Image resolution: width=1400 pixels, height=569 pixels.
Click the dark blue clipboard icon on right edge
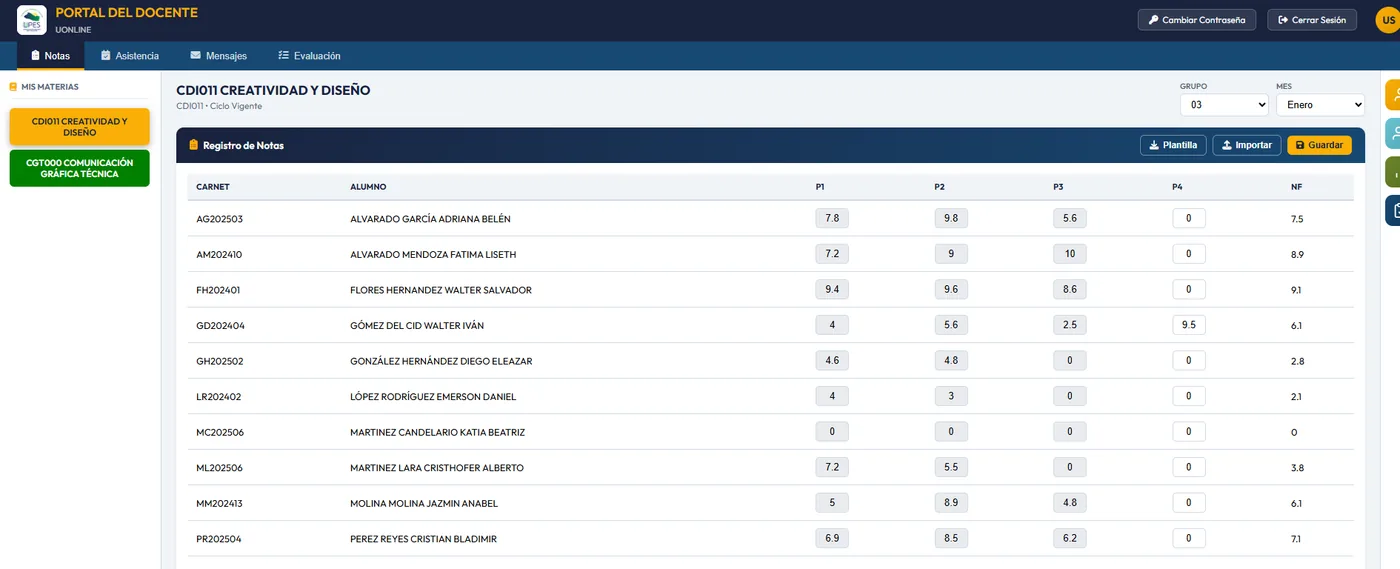pos(1392,211)
